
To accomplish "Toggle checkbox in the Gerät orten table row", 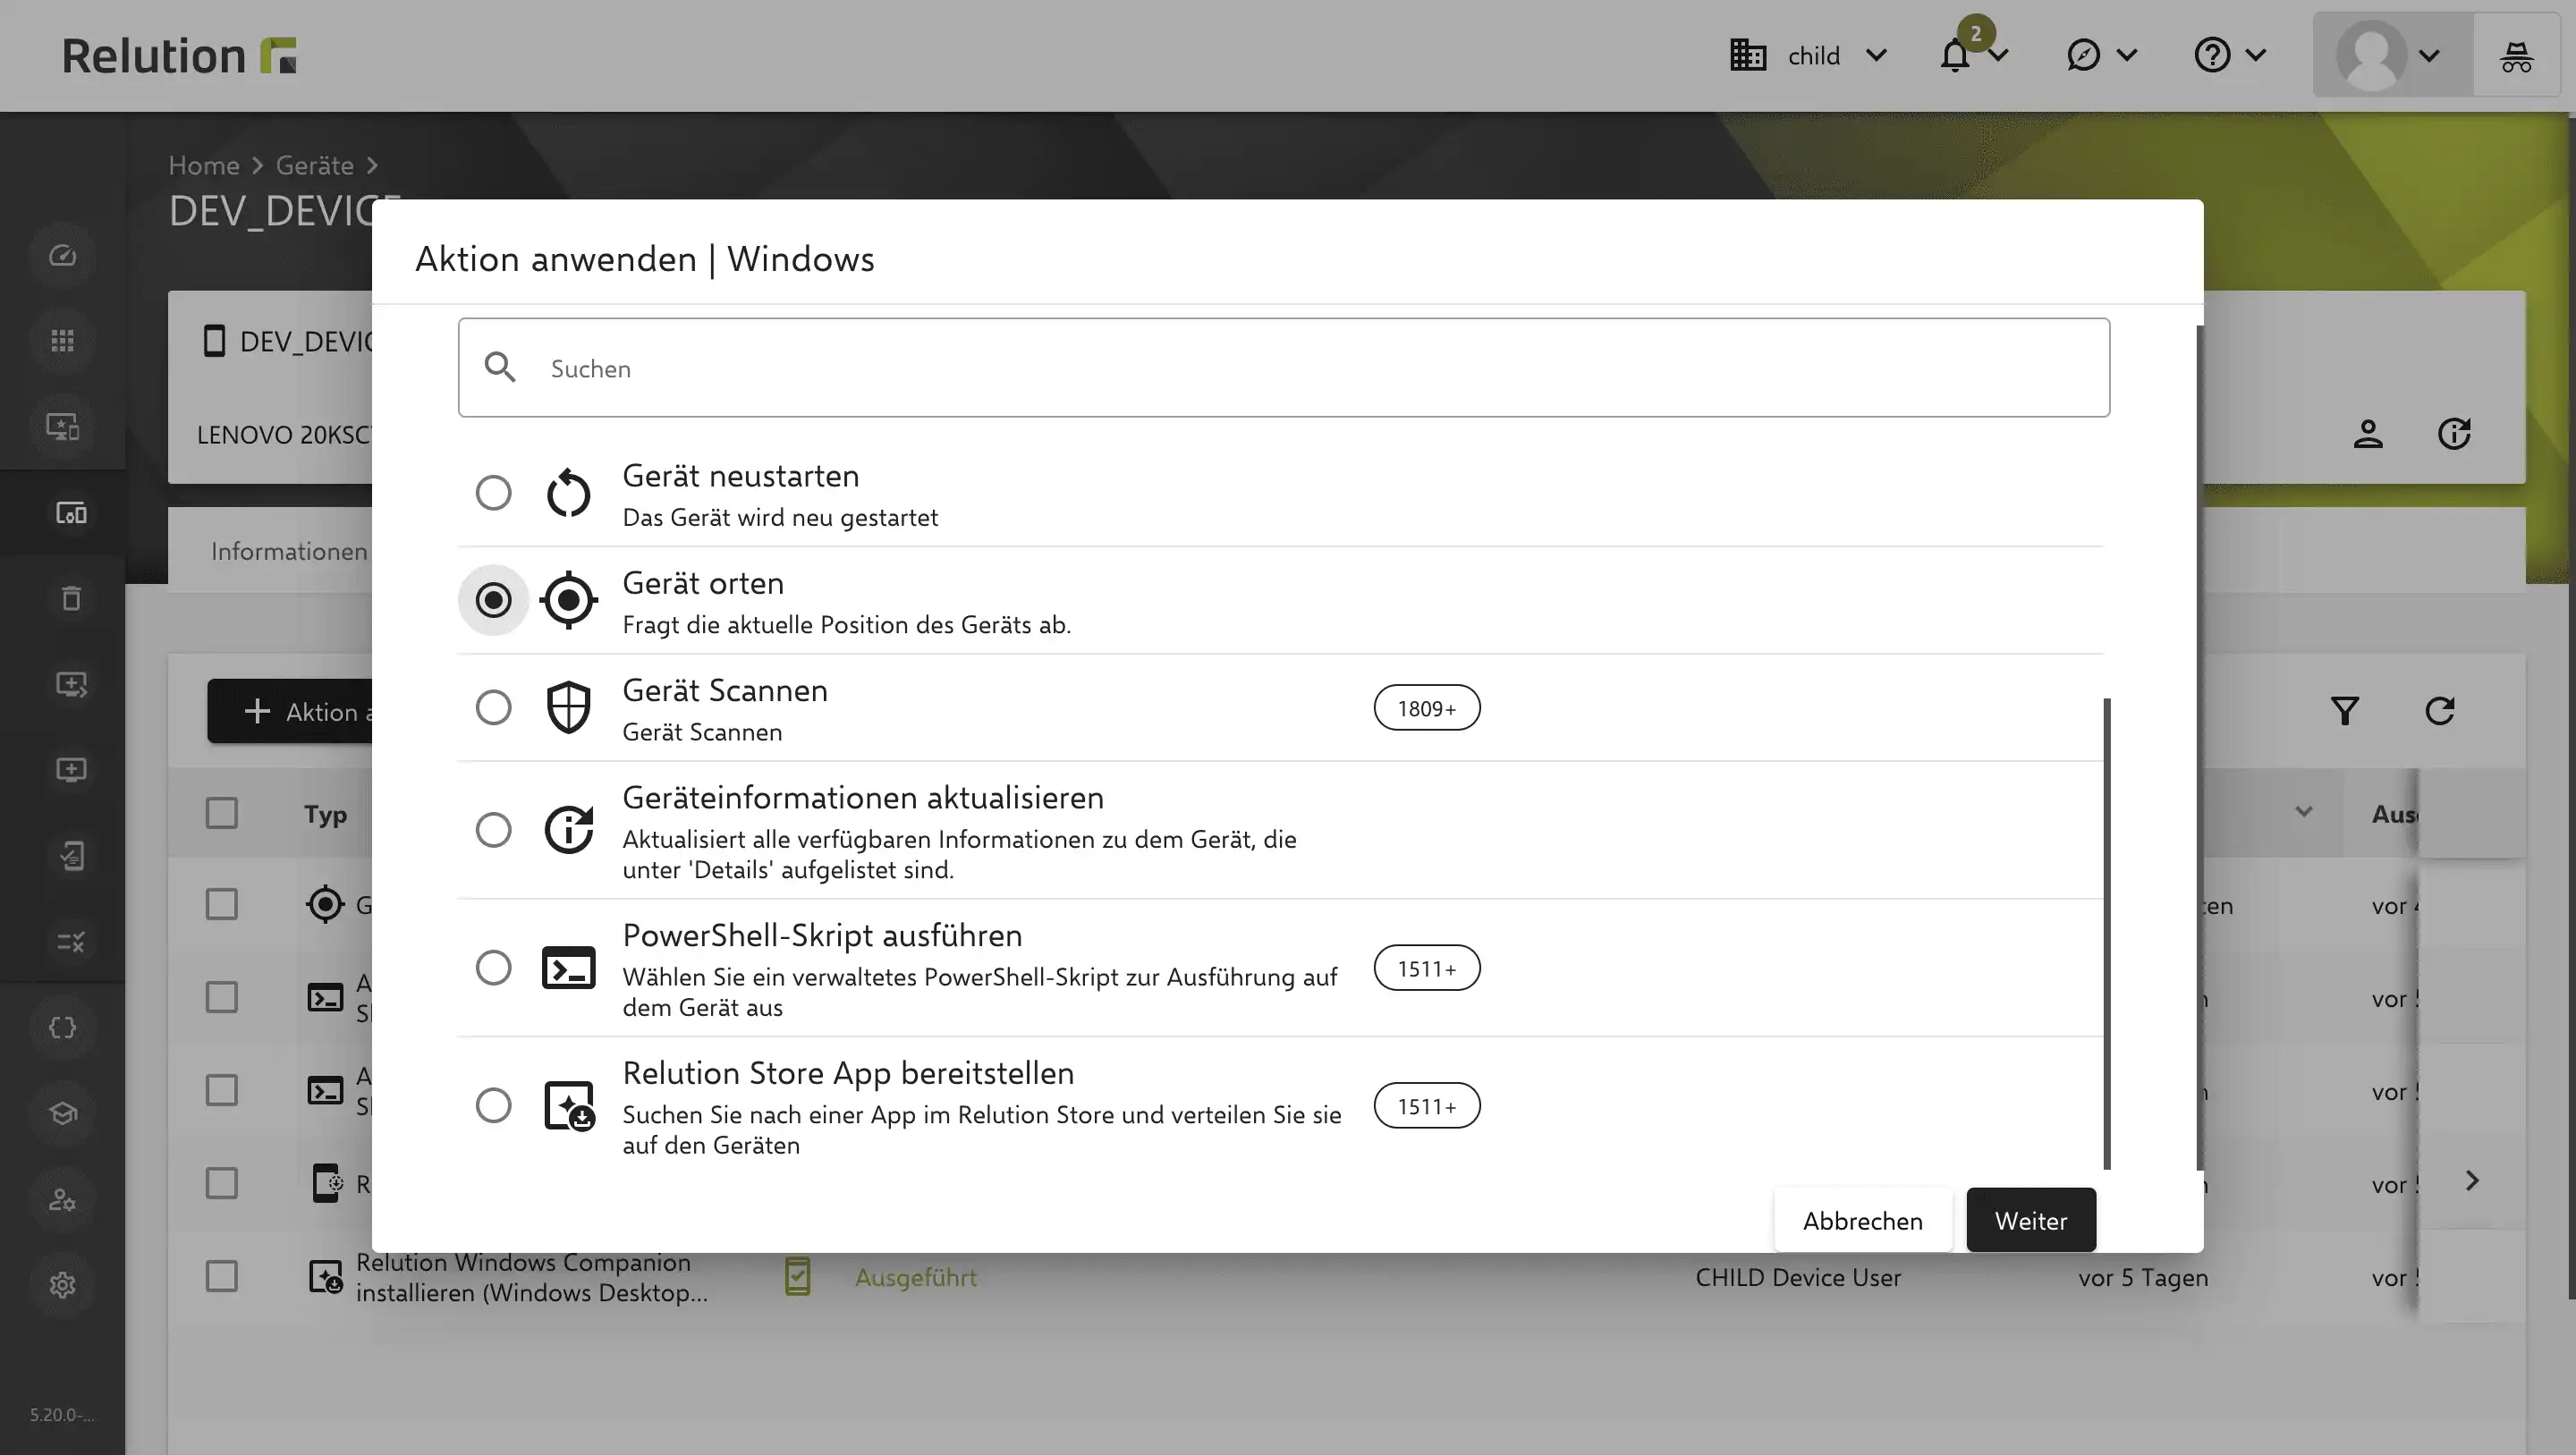I will [221, 905].
